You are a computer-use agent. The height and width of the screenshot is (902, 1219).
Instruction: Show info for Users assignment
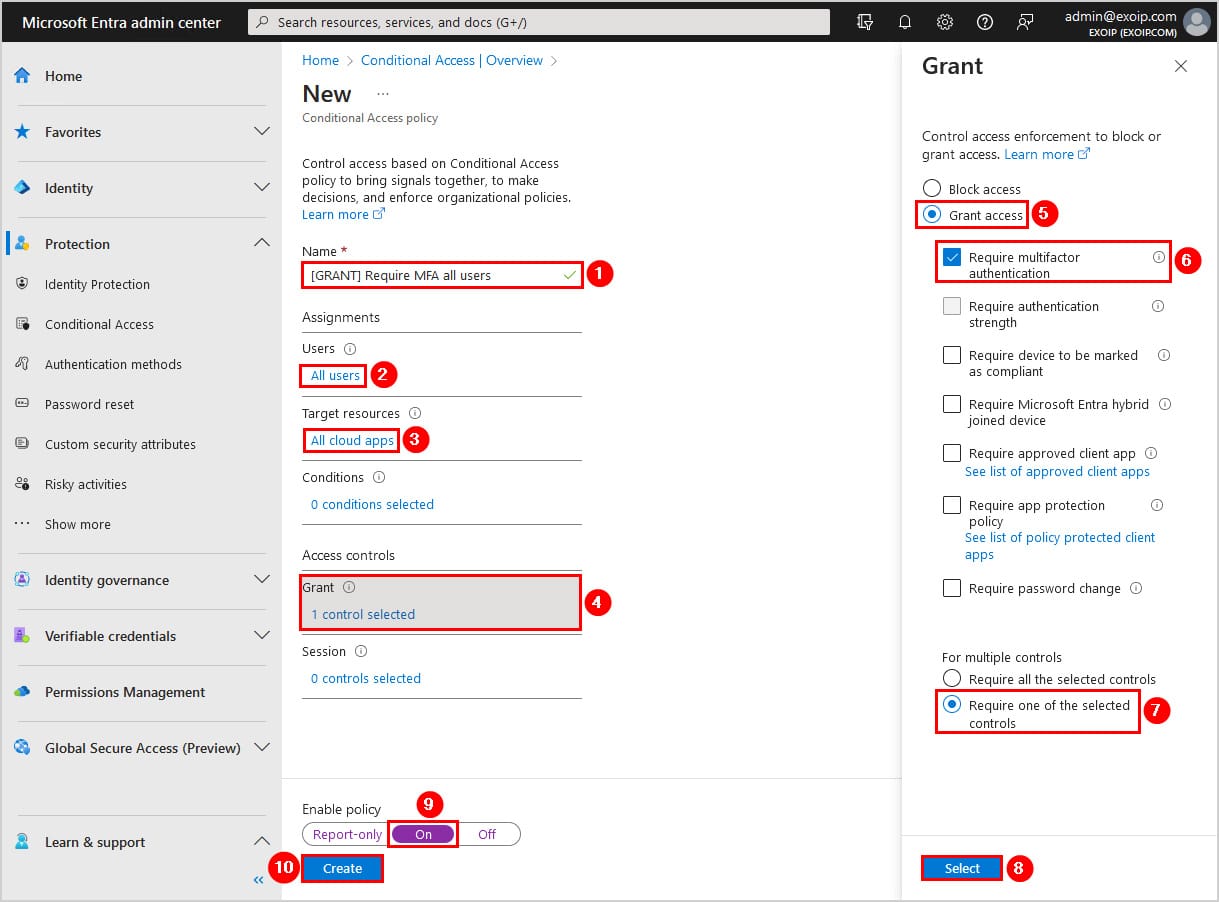point(350,349)
